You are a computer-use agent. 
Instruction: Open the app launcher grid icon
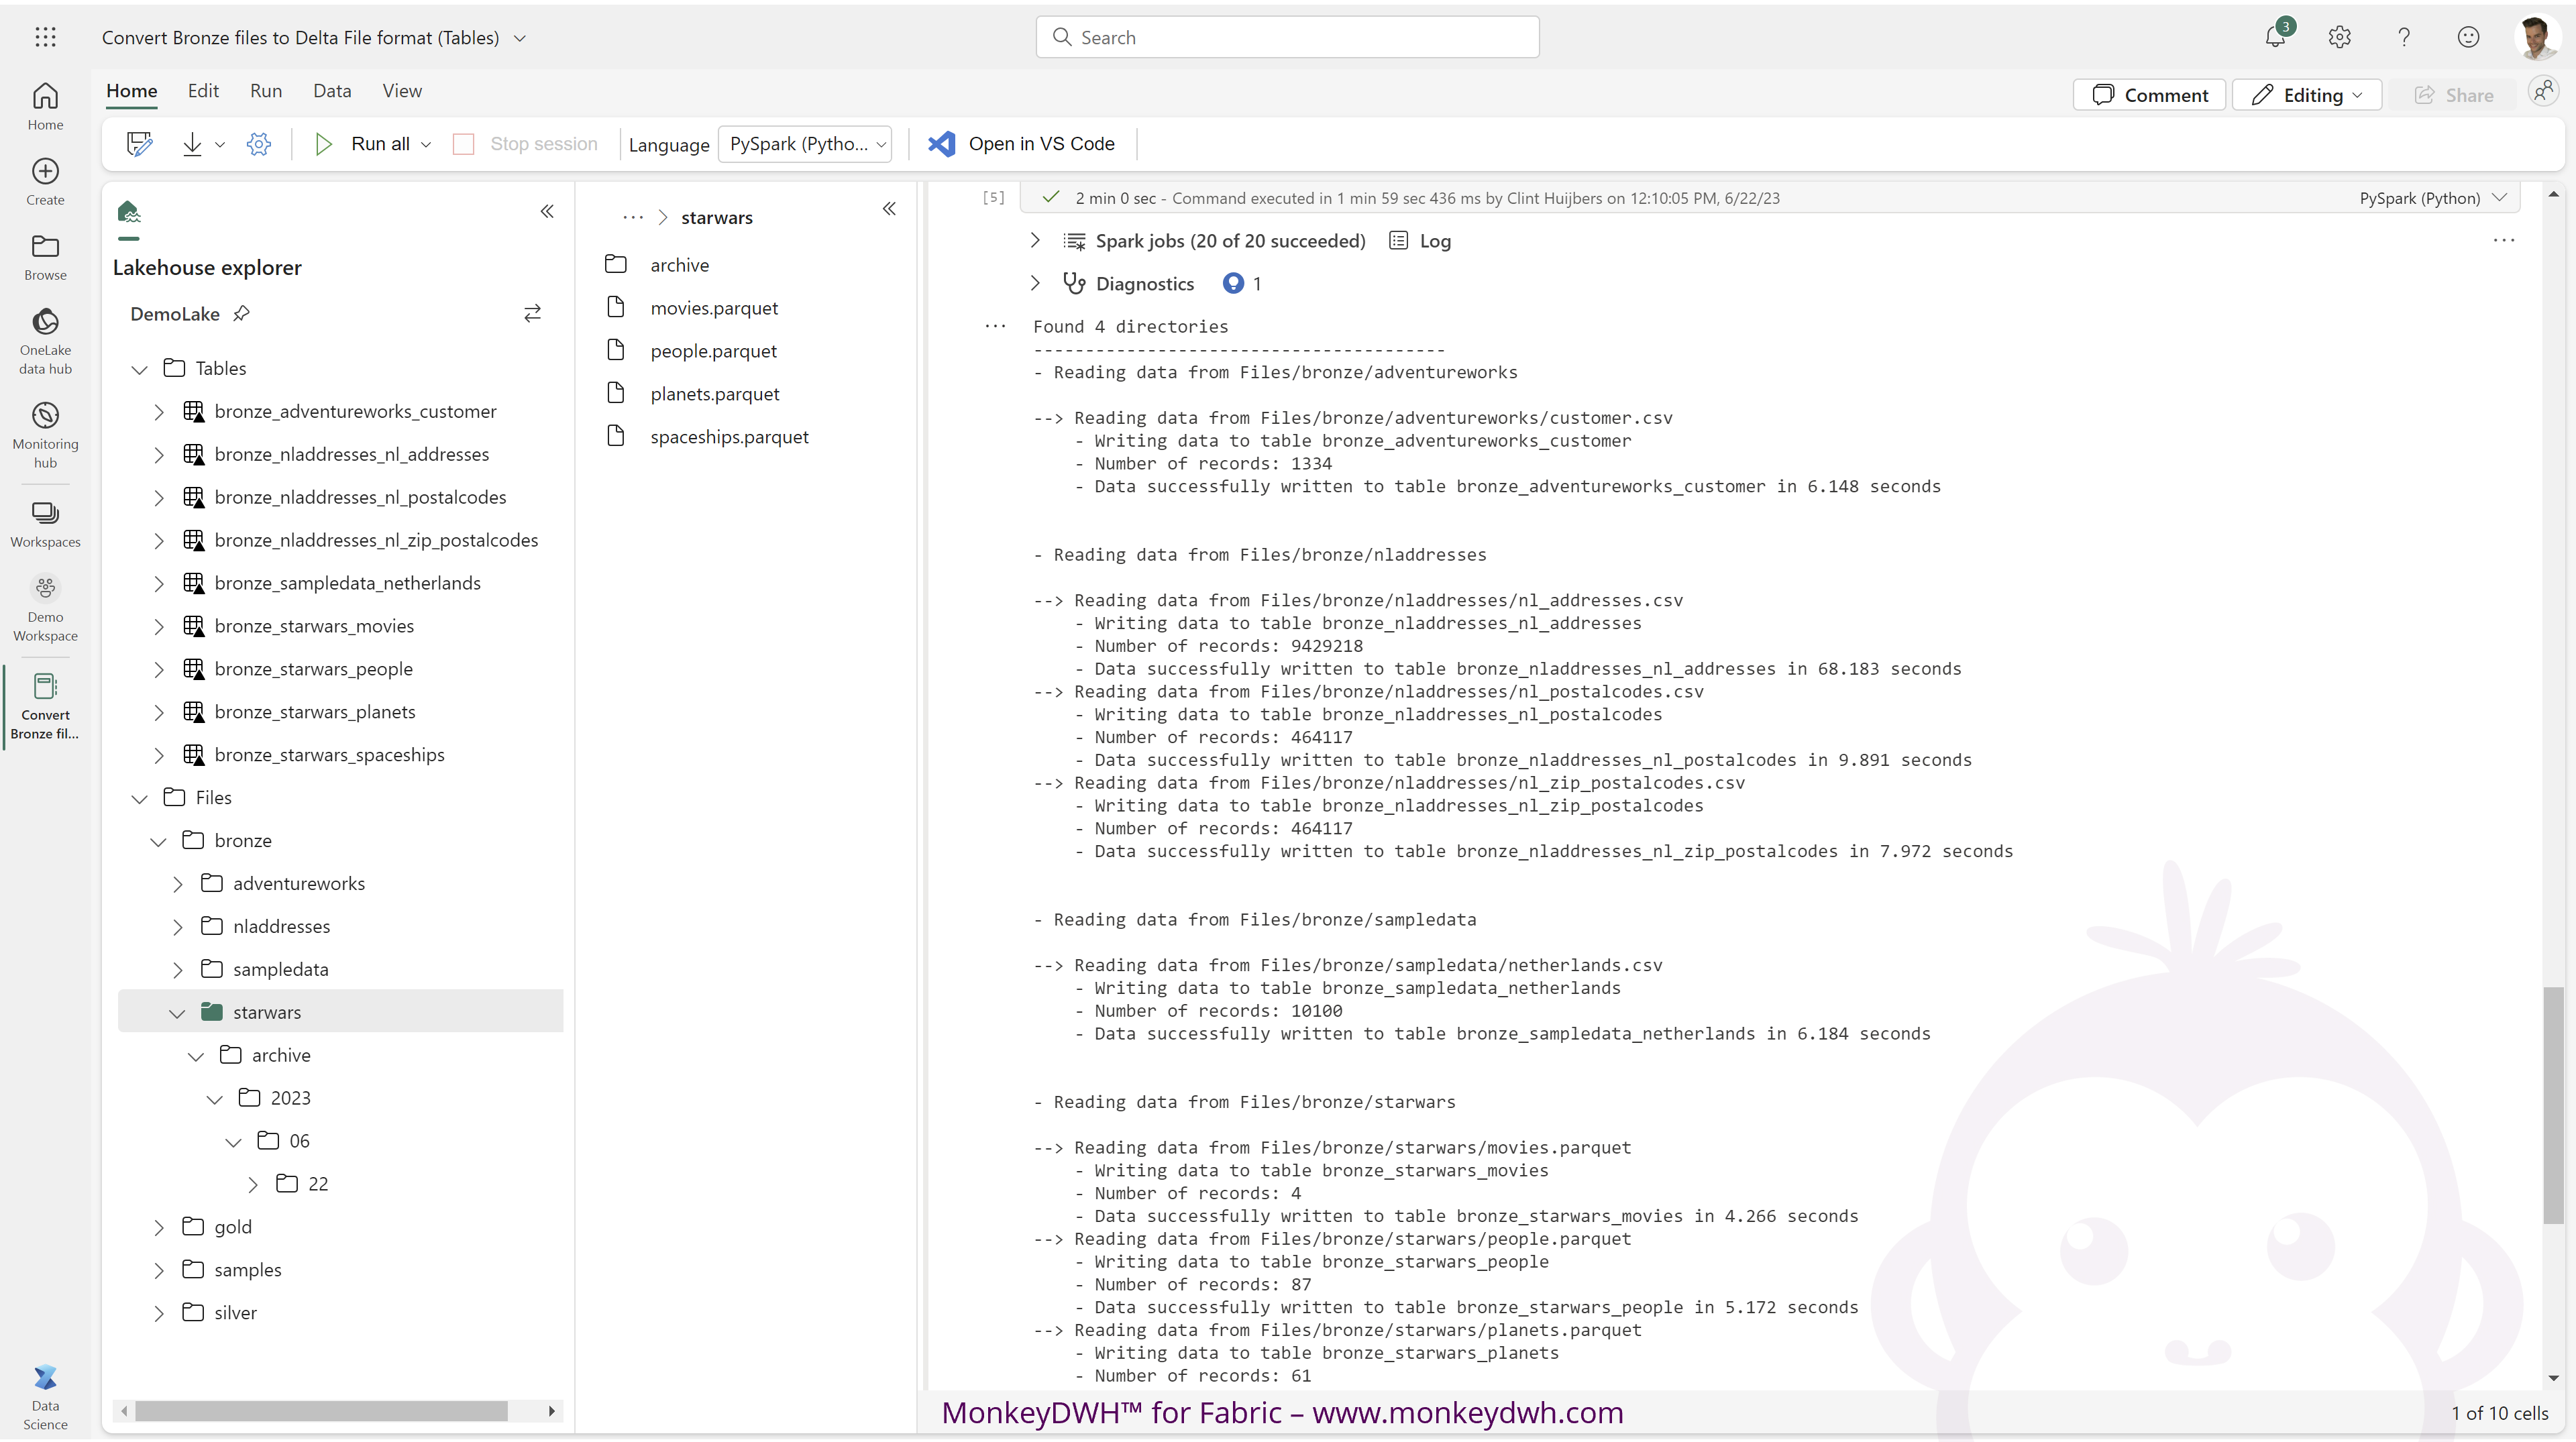click(x=45, y=37)
